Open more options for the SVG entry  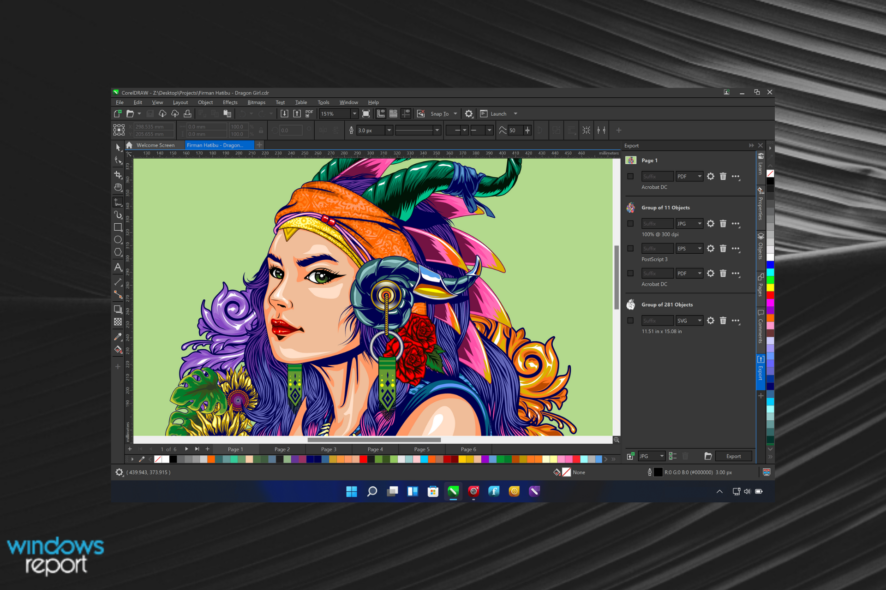pos(736,321)
